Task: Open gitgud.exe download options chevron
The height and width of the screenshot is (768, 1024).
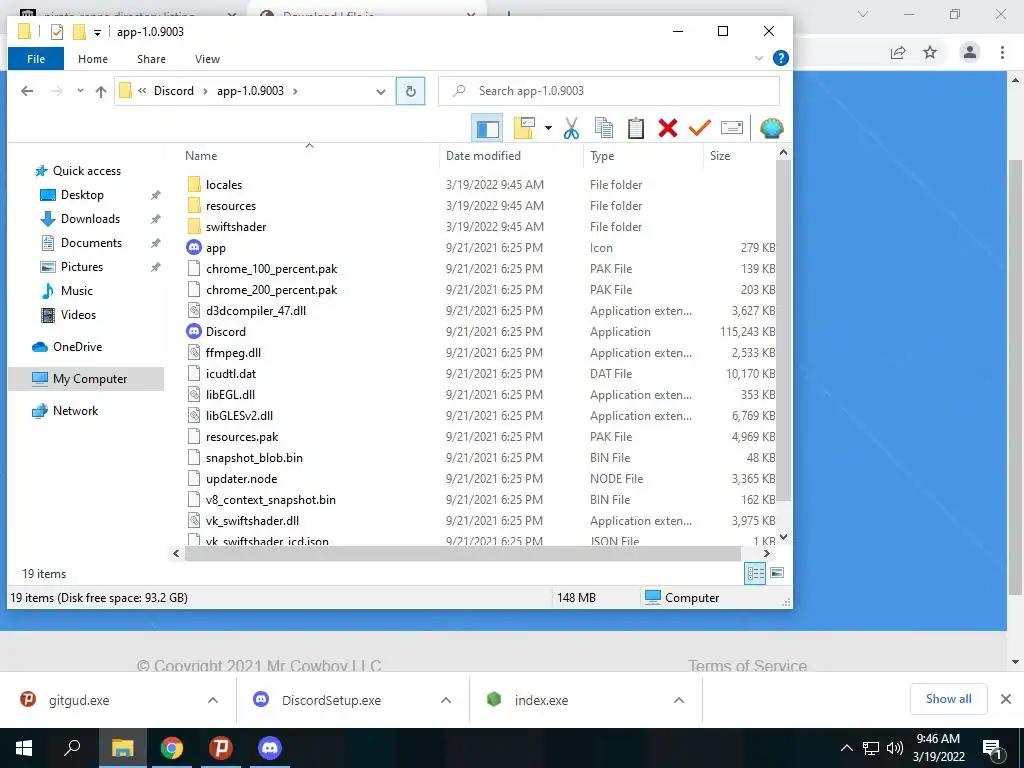Action: click(213, 700)
